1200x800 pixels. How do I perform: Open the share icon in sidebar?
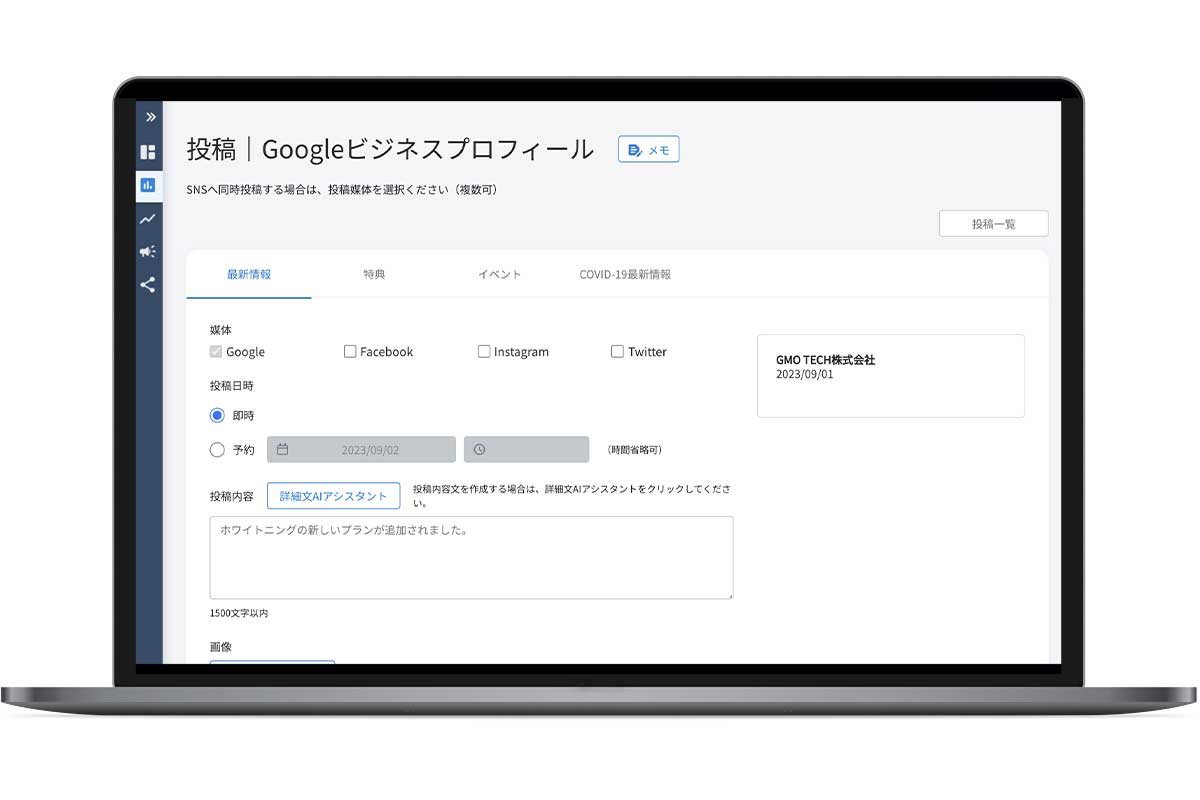coord(148,285)
